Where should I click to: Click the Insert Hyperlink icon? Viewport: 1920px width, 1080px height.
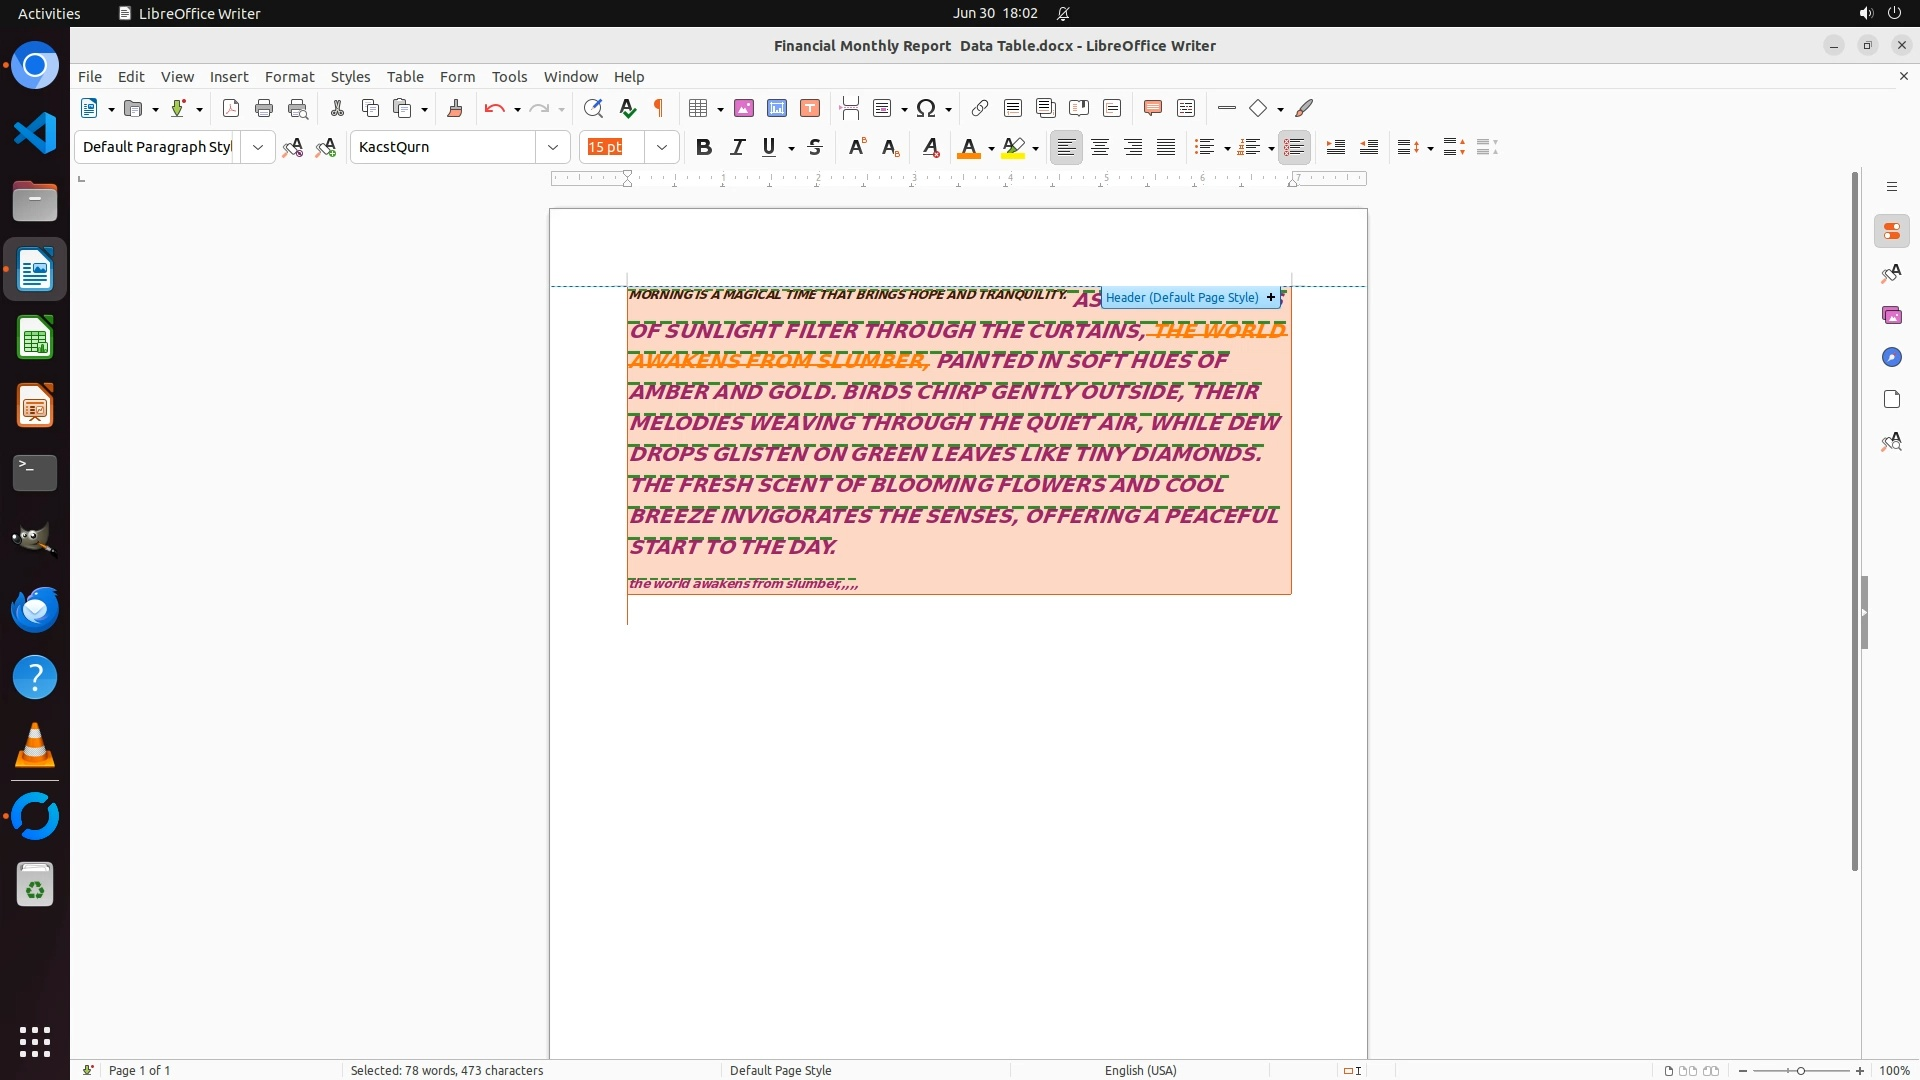click(980, 108)
